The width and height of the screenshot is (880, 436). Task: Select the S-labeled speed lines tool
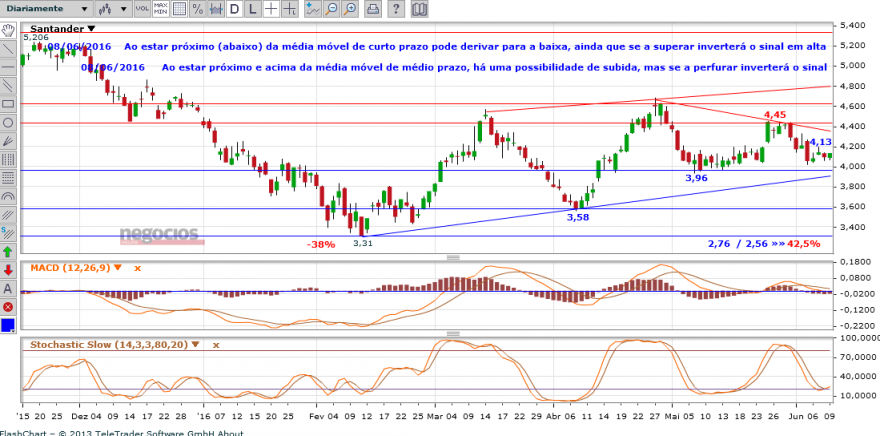coord(8,233)
